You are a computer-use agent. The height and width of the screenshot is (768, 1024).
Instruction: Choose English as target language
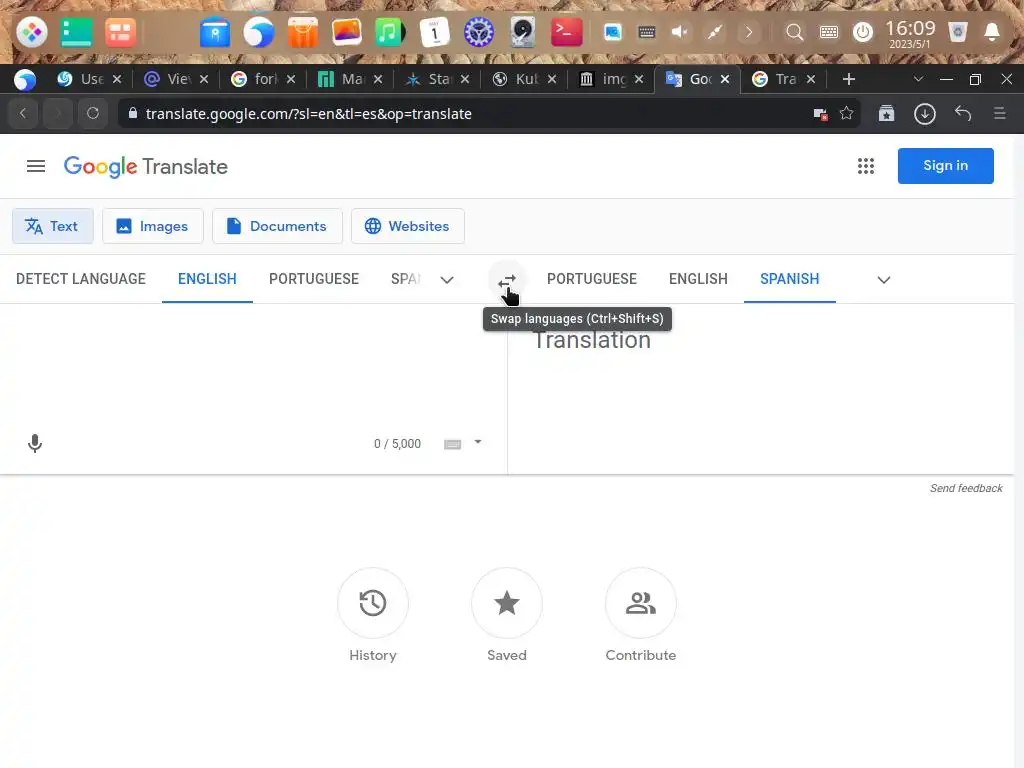tap(698, 279)
